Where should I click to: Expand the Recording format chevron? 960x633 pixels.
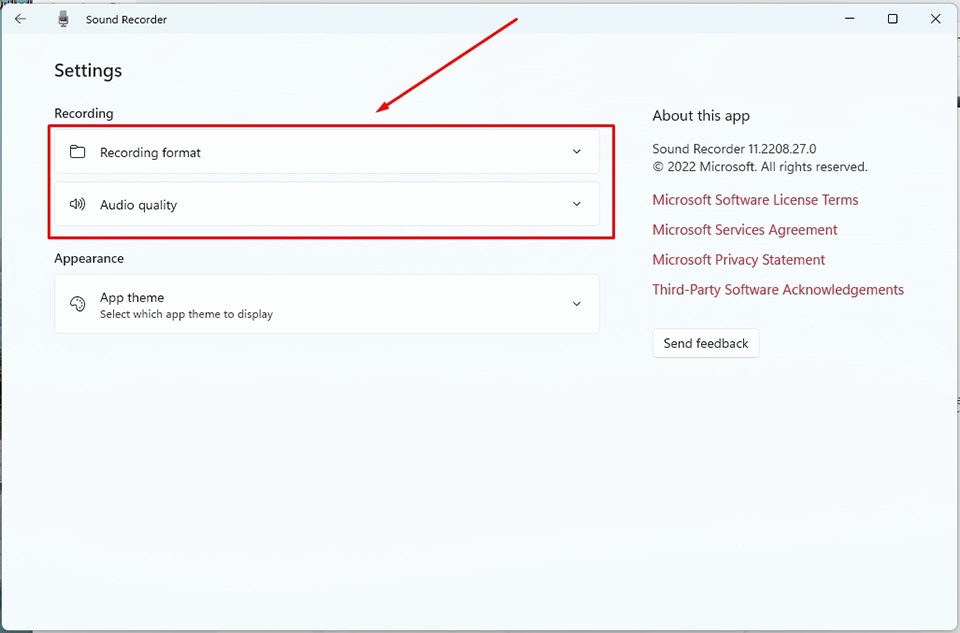[577, 152]
